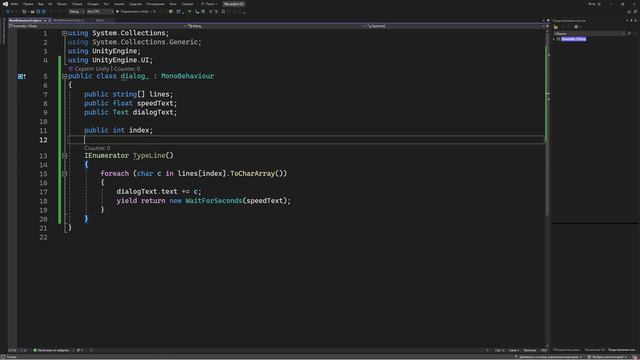Open the Правка menu
The image size is (640, 360).
(x=28, y=4)
